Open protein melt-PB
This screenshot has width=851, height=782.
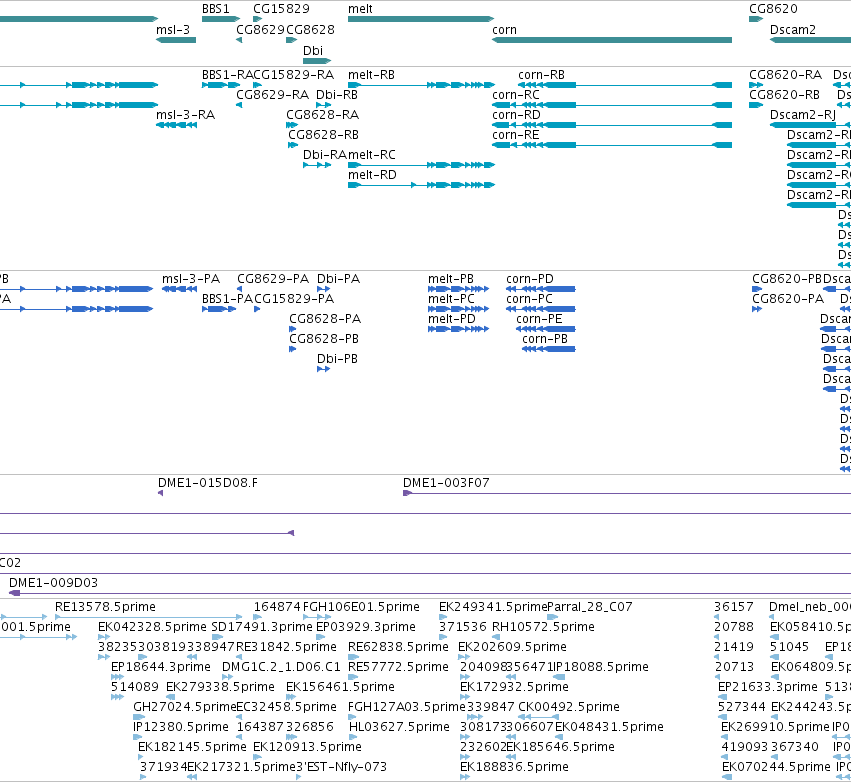[x=451, y=279]
